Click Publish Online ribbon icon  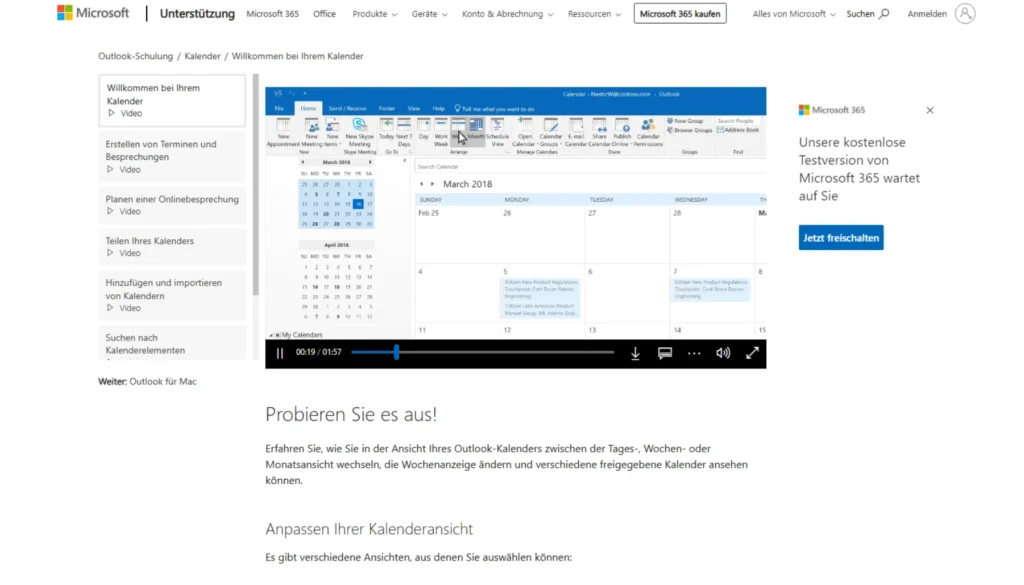(x=622, y=133)
